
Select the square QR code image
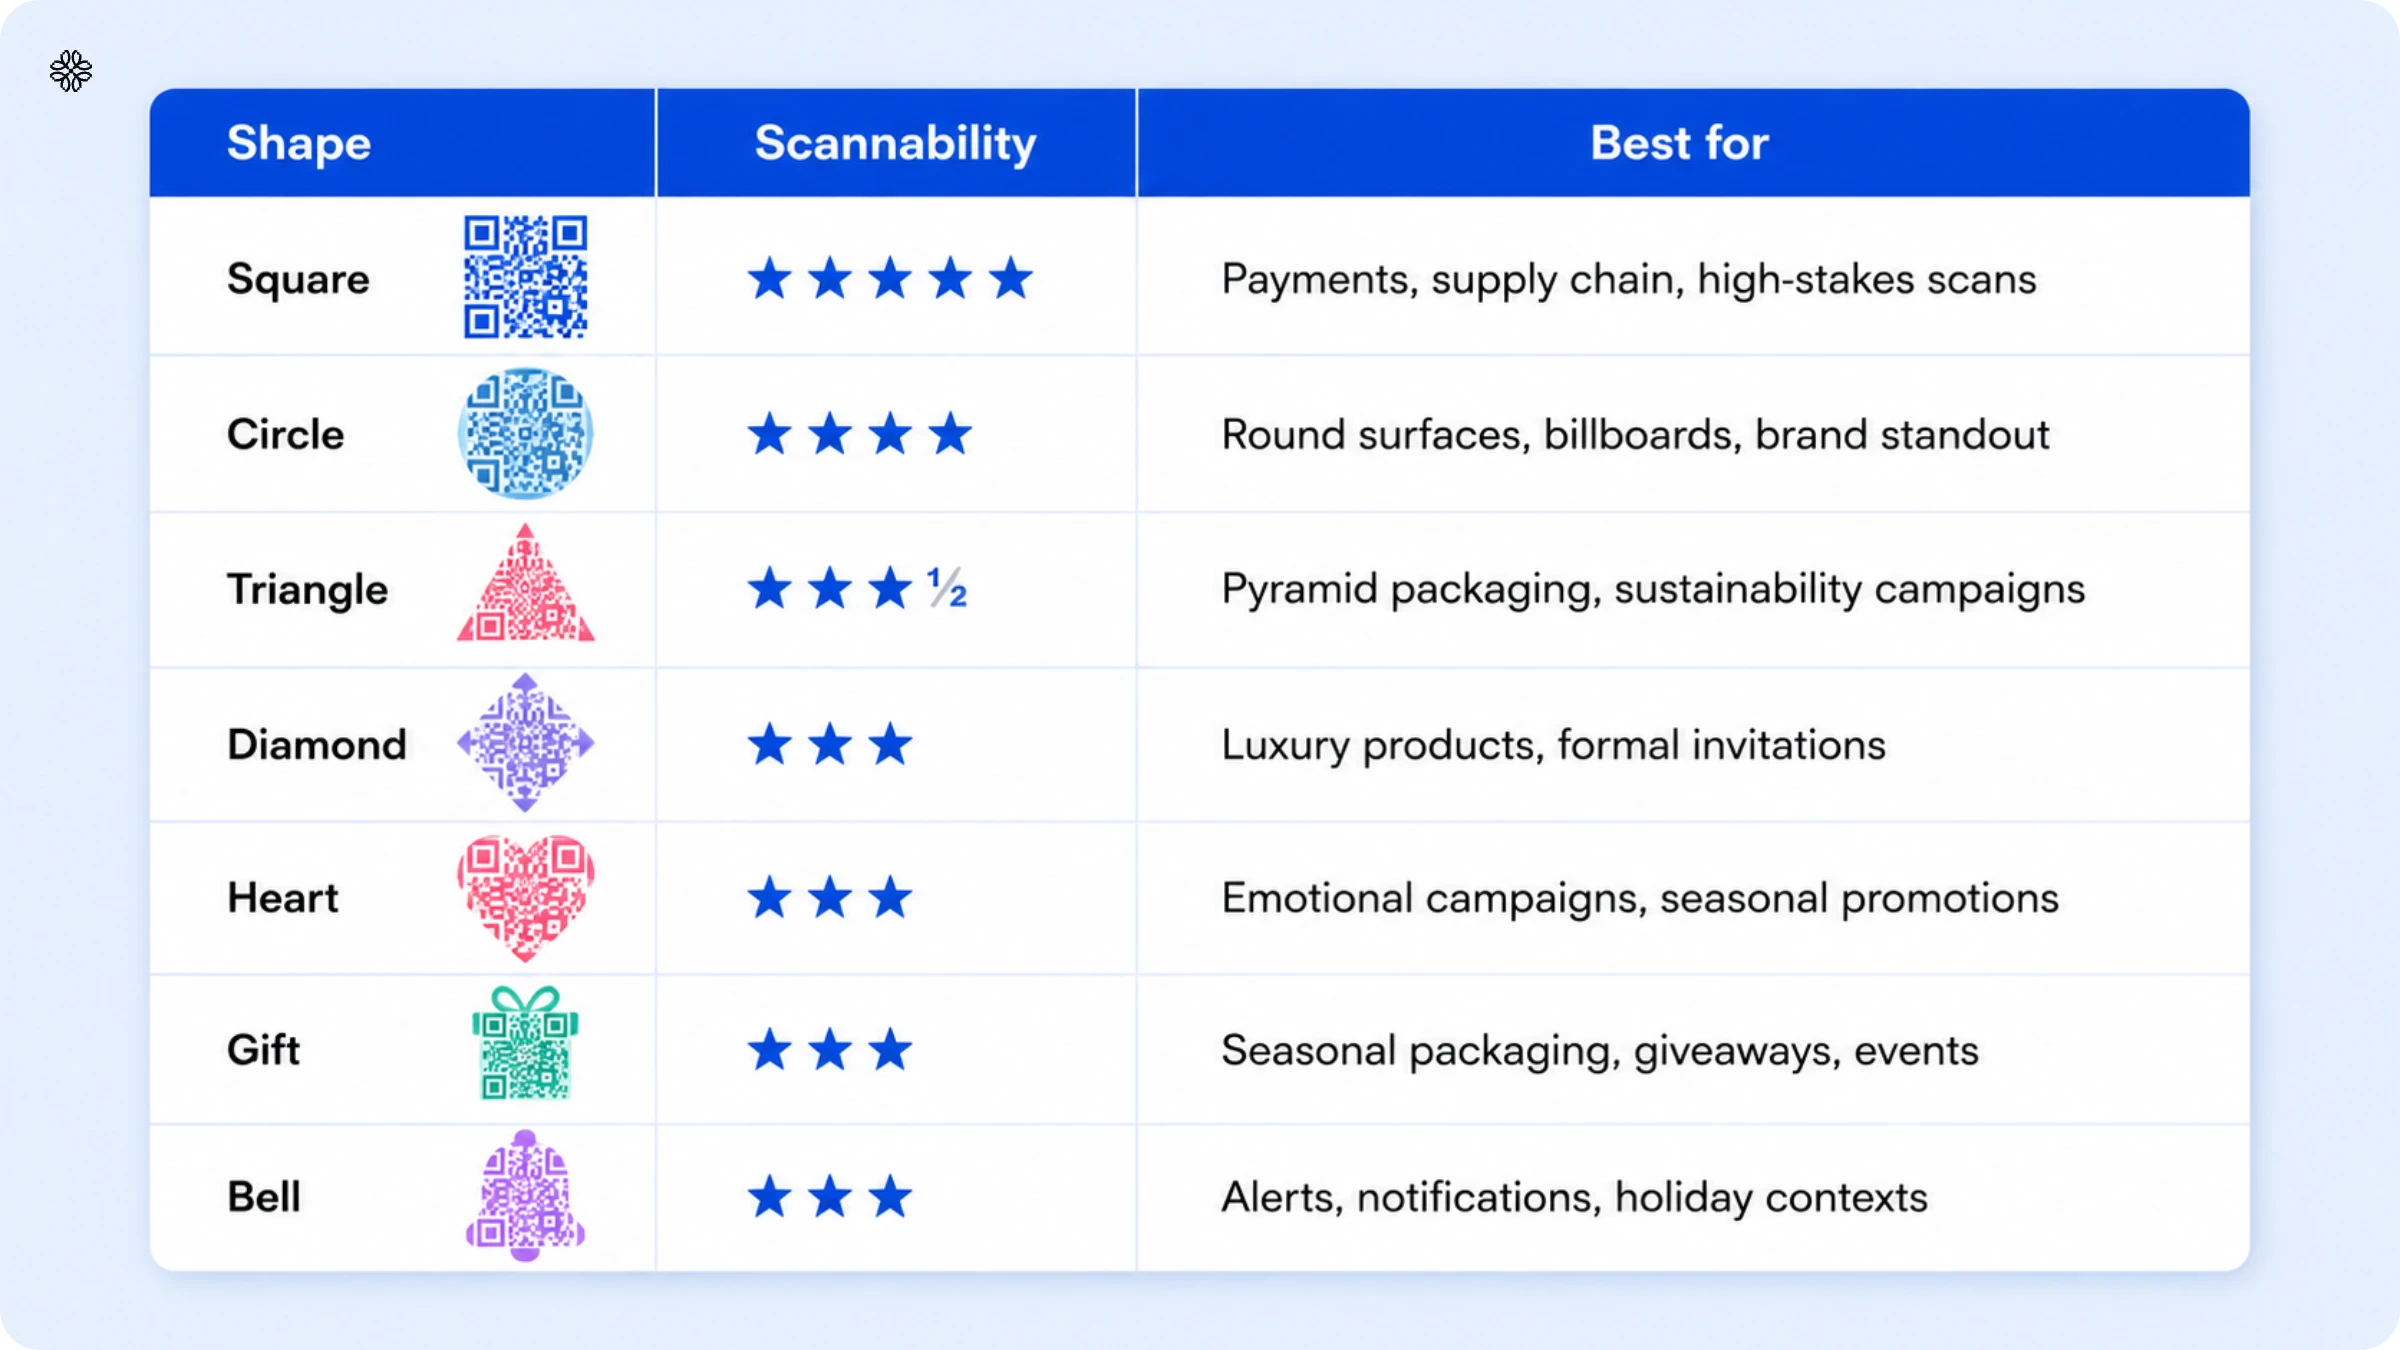click(525, 277)
